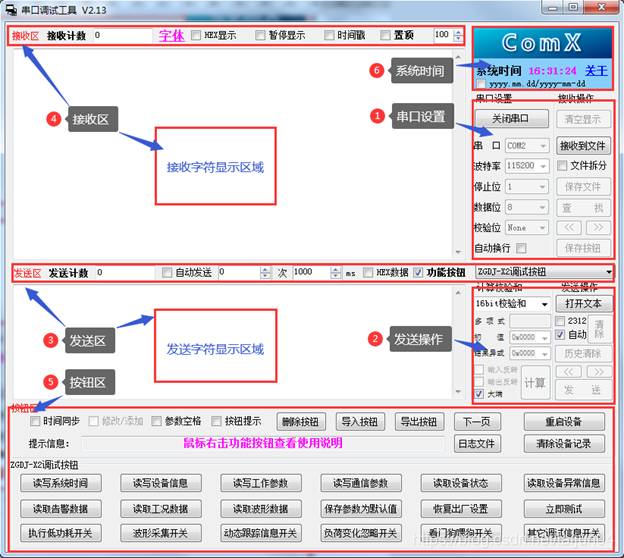The image size is (624, 558).
Task: Expand the 16bit校验和 dropdown
Action: pyautogui.click(x=512, y=304)
